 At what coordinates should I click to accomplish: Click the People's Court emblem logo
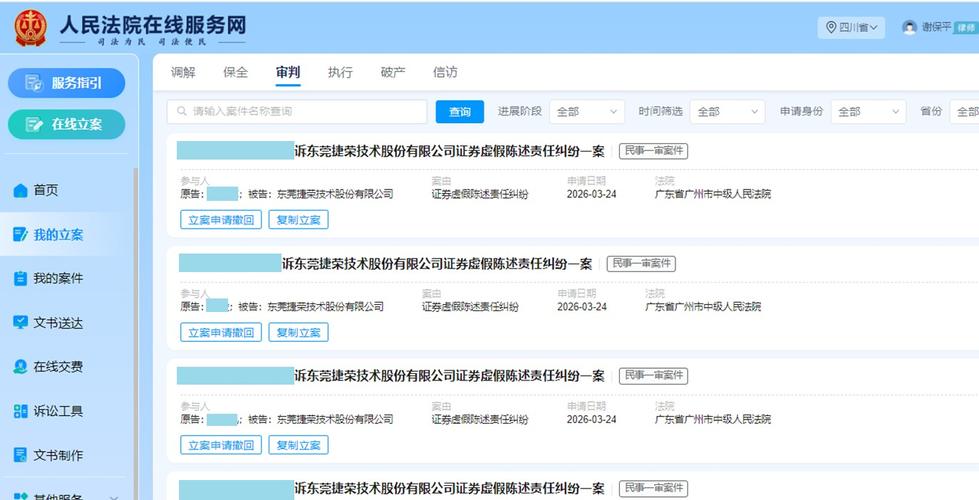coord(30,27)
